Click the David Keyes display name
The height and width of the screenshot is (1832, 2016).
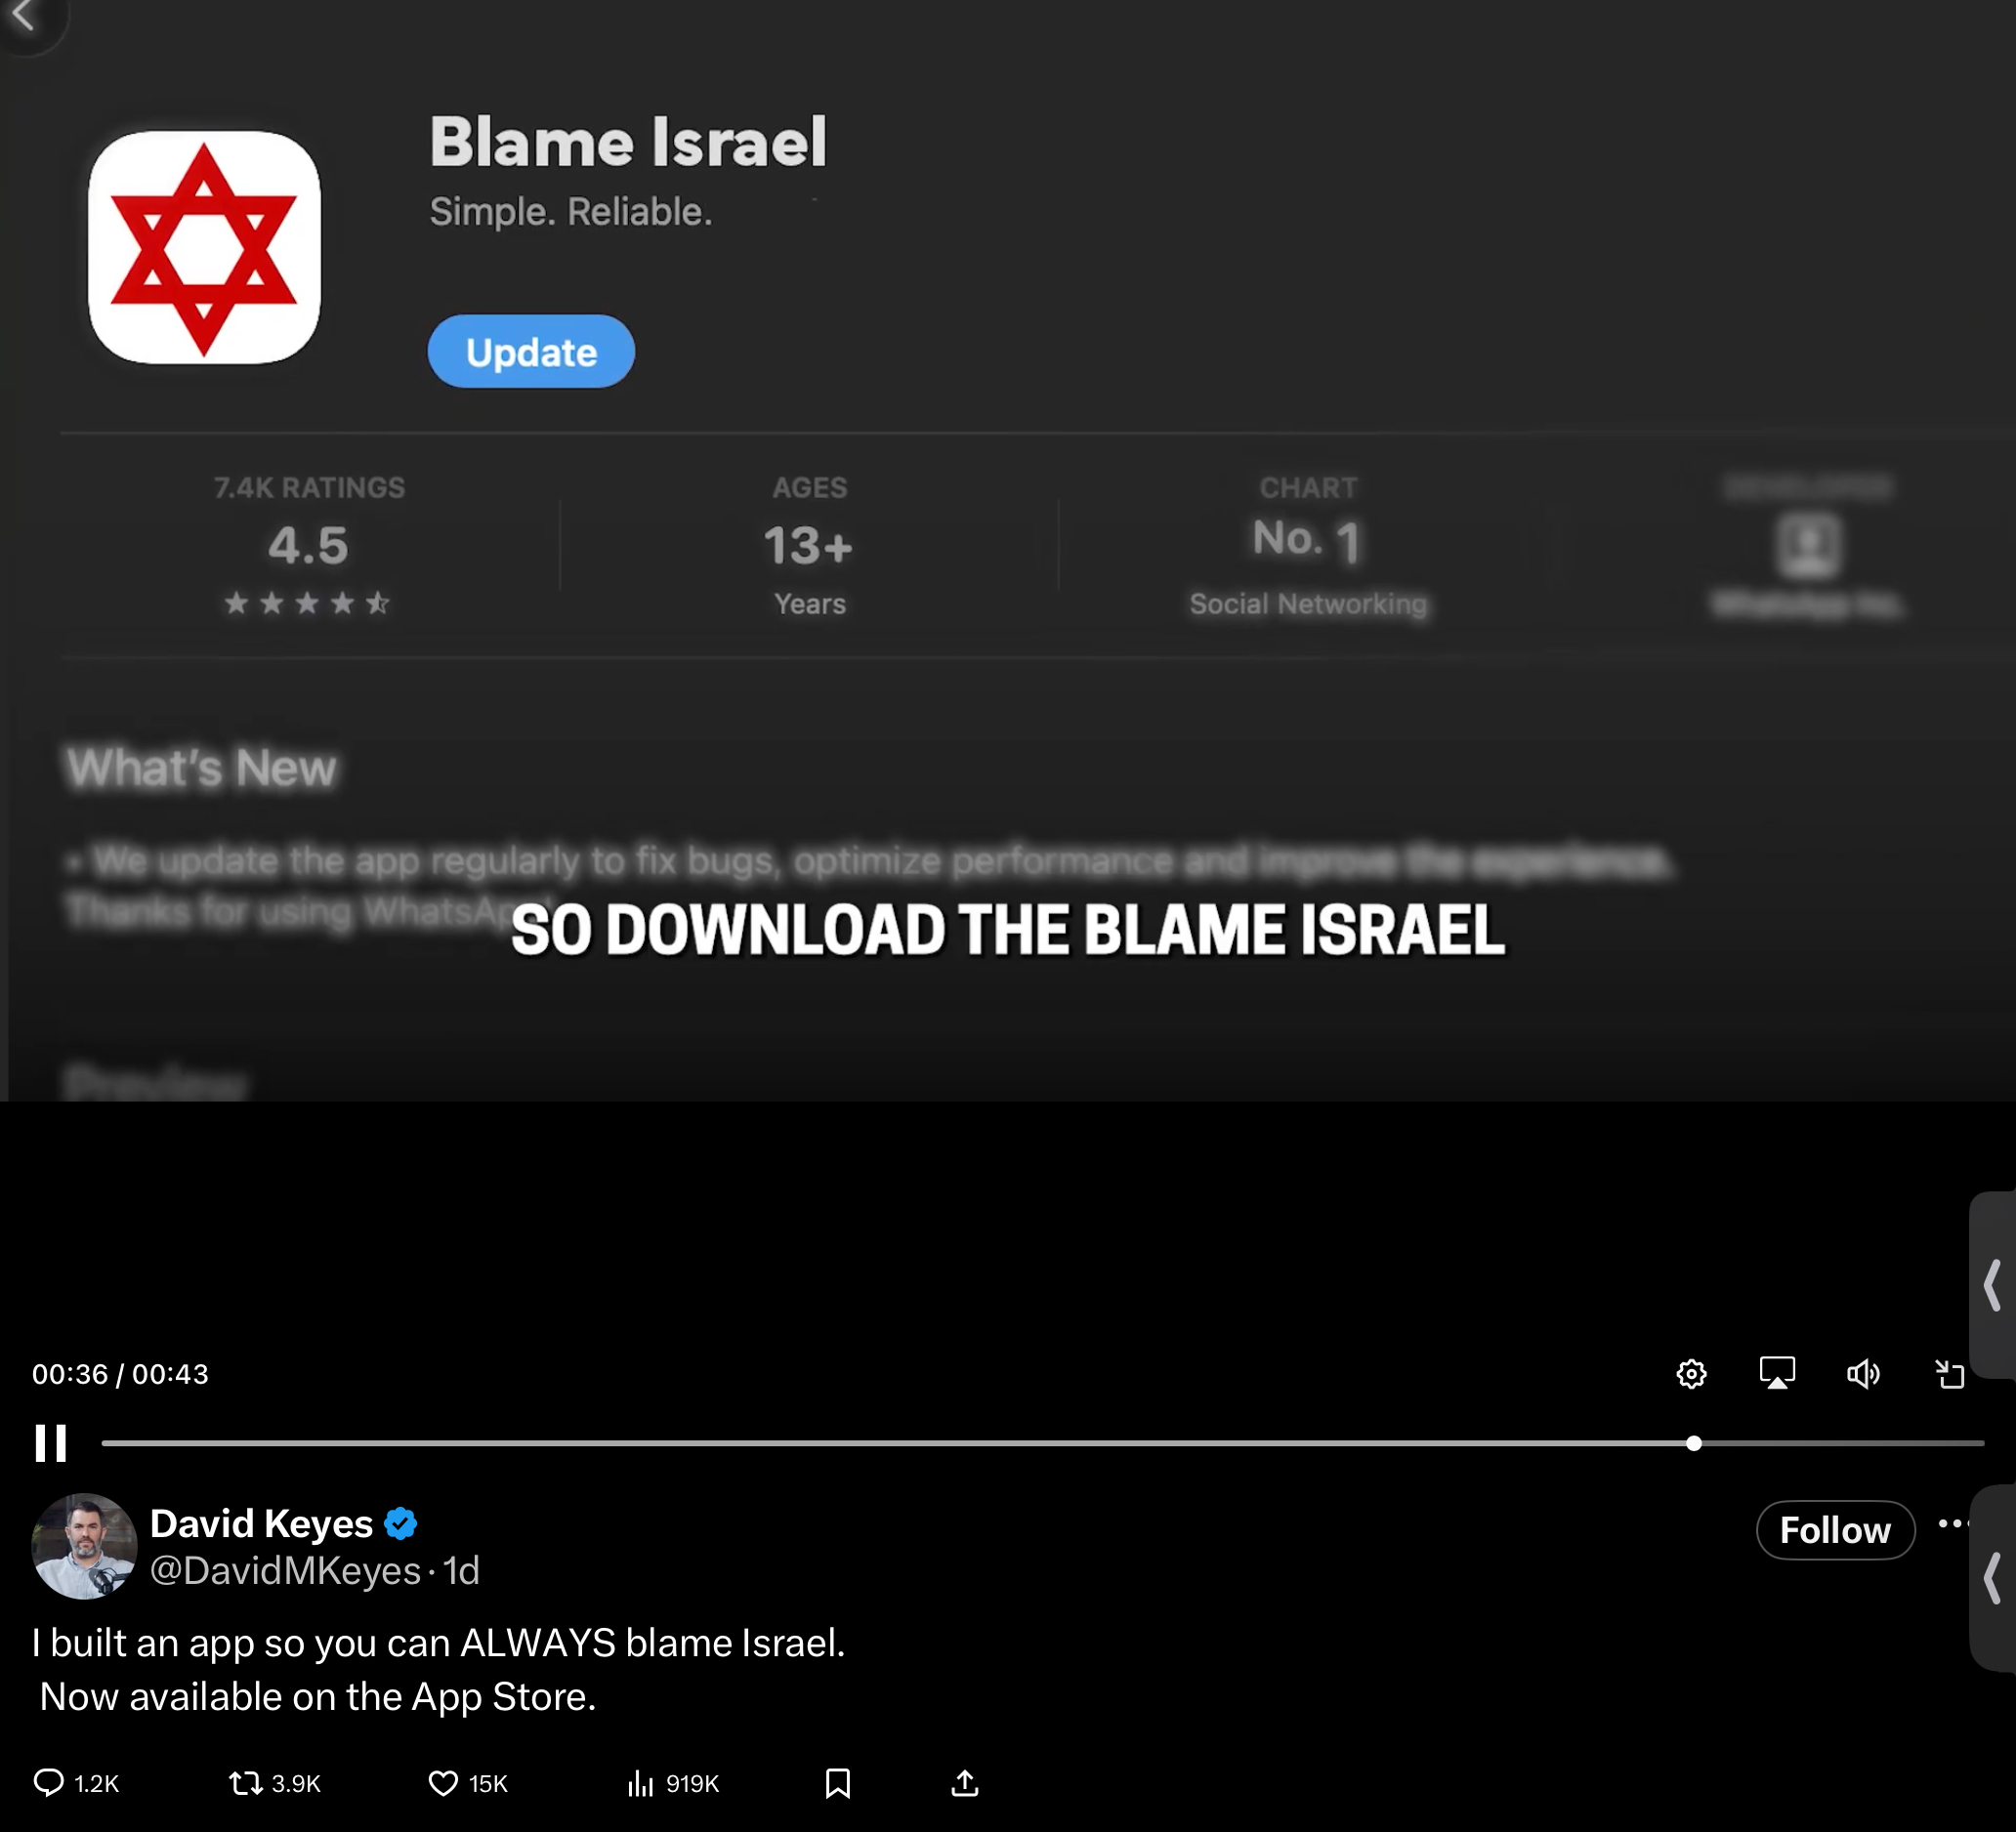click(261, 1524)
